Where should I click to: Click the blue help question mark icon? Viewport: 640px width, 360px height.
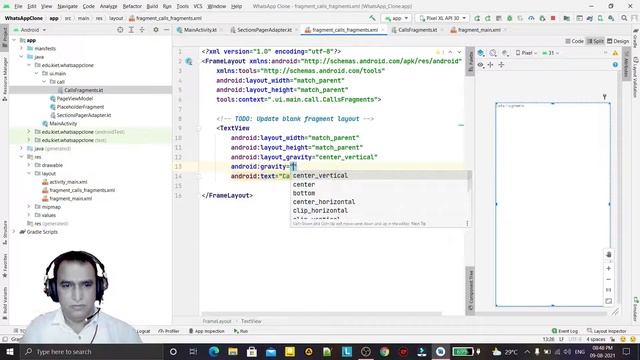point(615,65)
